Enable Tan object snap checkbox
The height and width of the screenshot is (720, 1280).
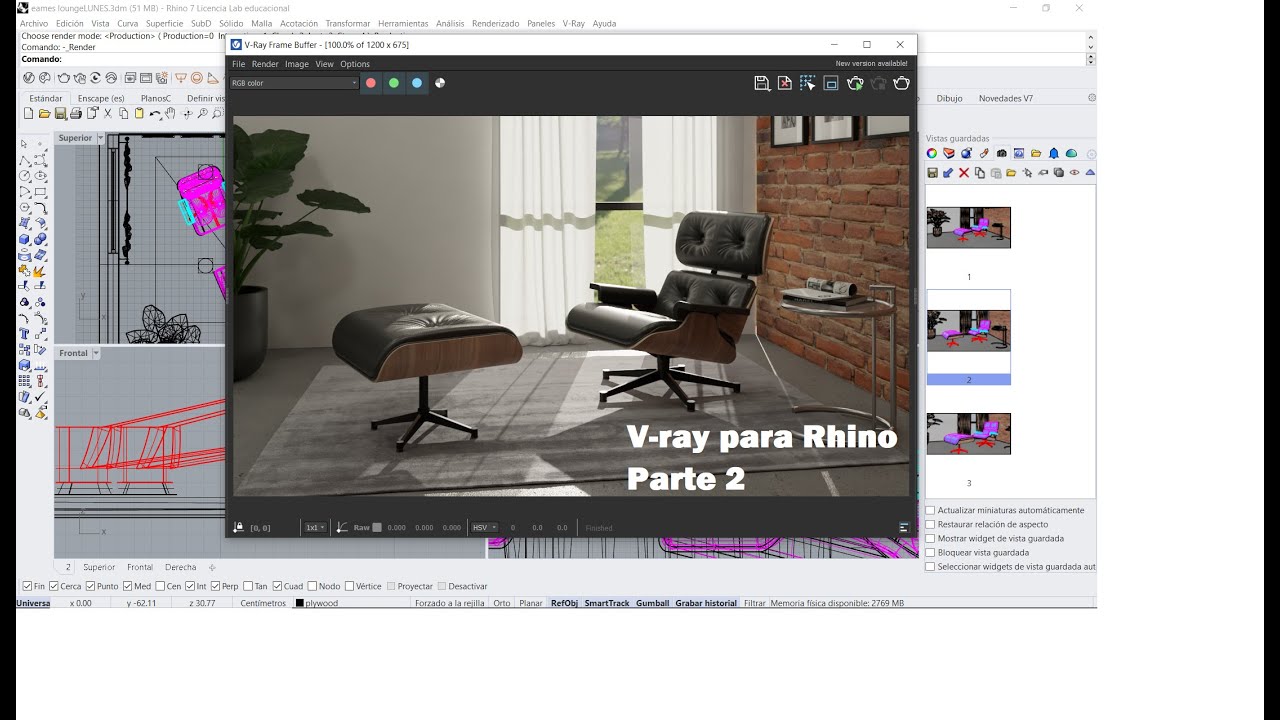click(247, 586)
